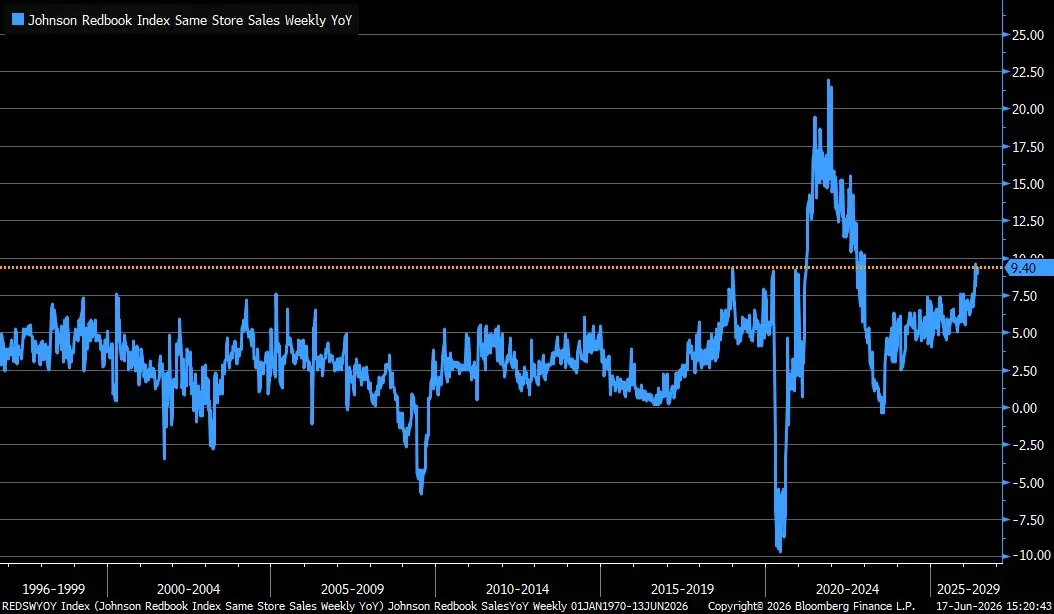Click the 2000-2004 time axis label
This screenshot has height=614, width=1054.
coord(188,590)
